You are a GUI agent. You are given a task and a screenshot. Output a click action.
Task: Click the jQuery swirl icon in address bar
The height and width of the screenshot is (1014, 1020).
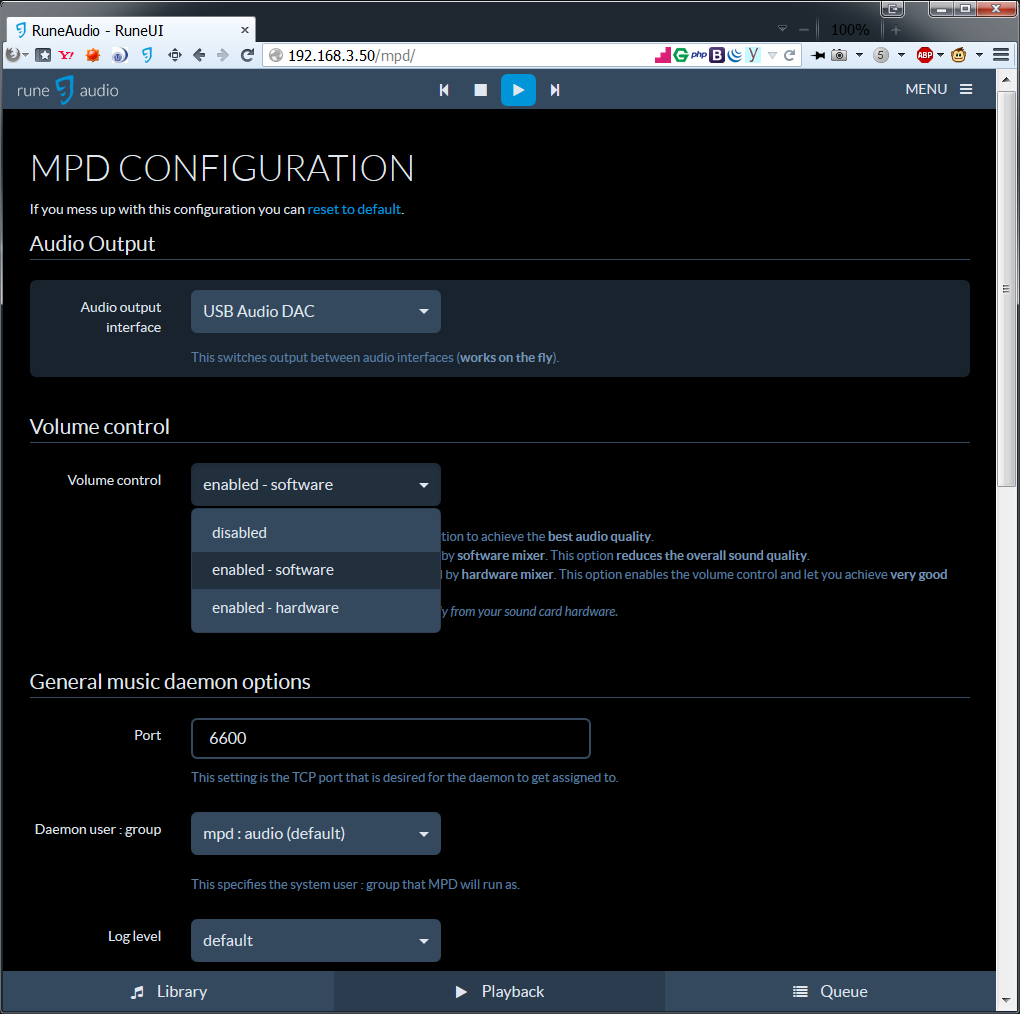(x=735, y=55)
